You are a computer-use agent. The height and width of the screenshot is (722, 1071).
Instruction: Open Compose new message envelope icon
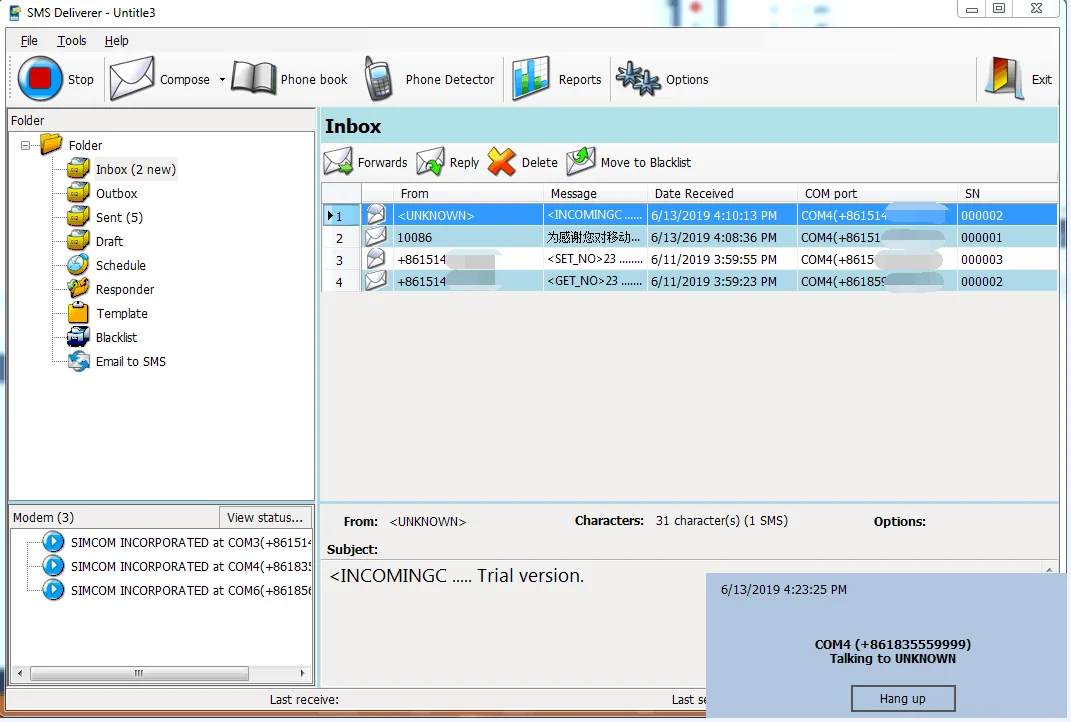(132, 79)
